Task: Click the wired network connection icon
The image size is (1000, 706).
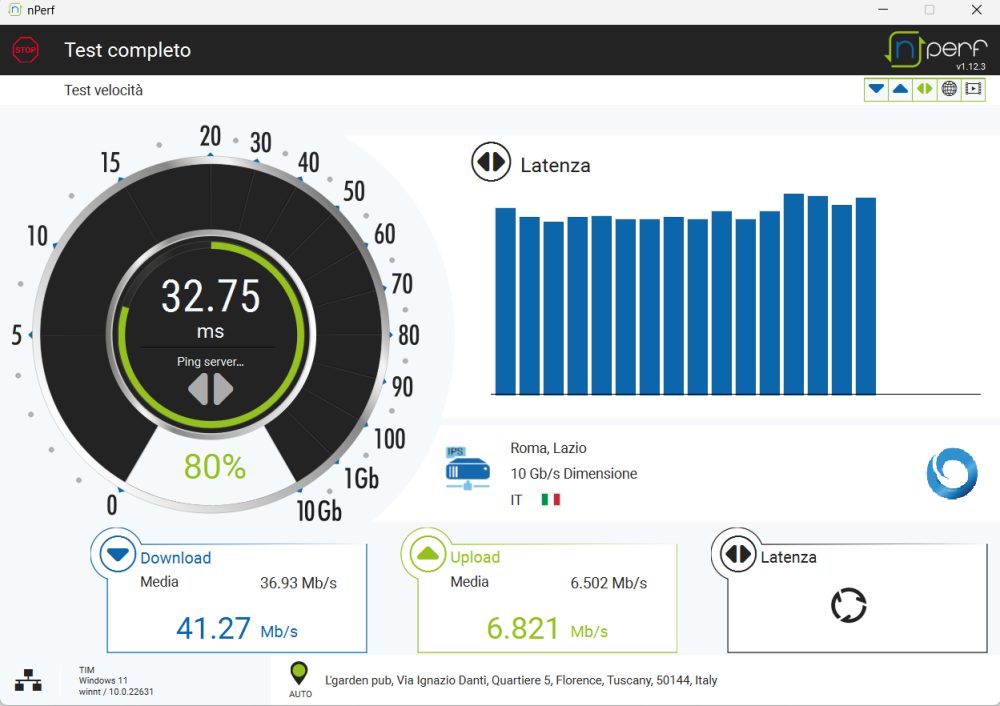Action: click(x=28, y=680)
